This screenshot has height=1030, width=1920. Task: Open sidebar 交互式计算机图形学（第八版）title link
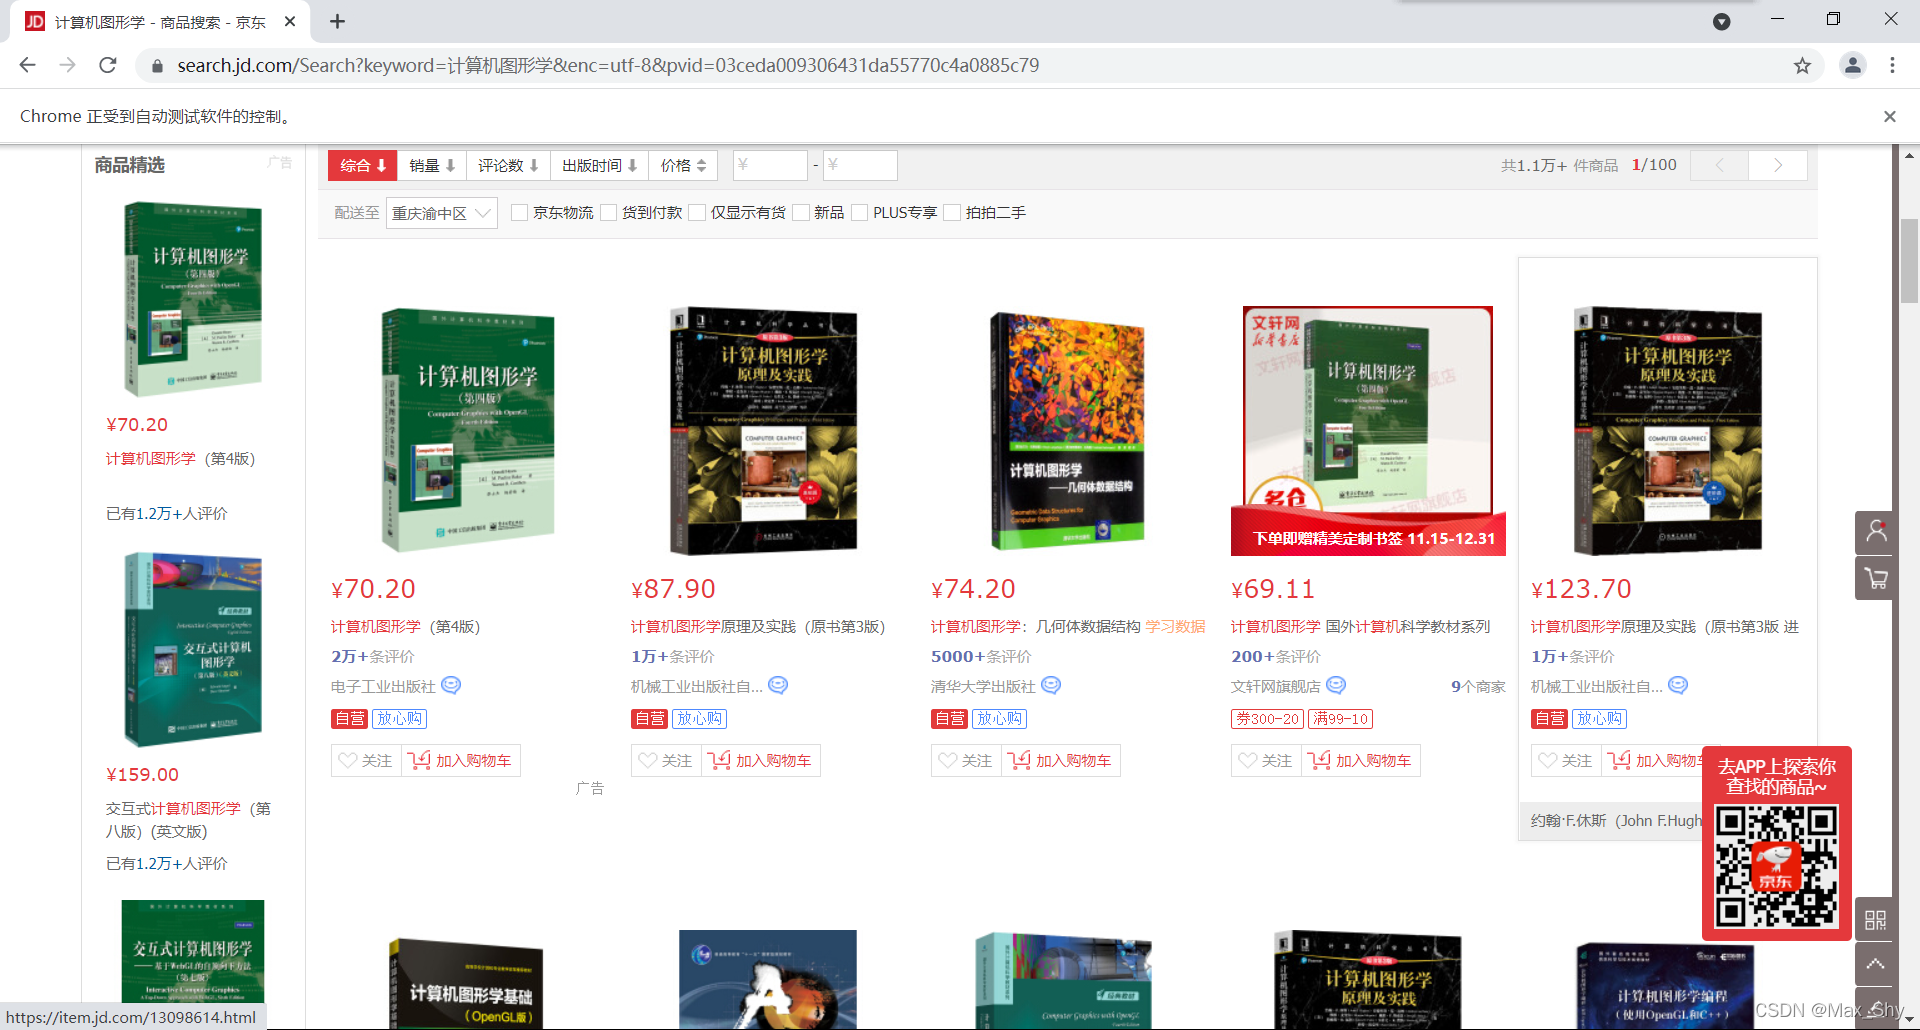(x=188, y=820)
